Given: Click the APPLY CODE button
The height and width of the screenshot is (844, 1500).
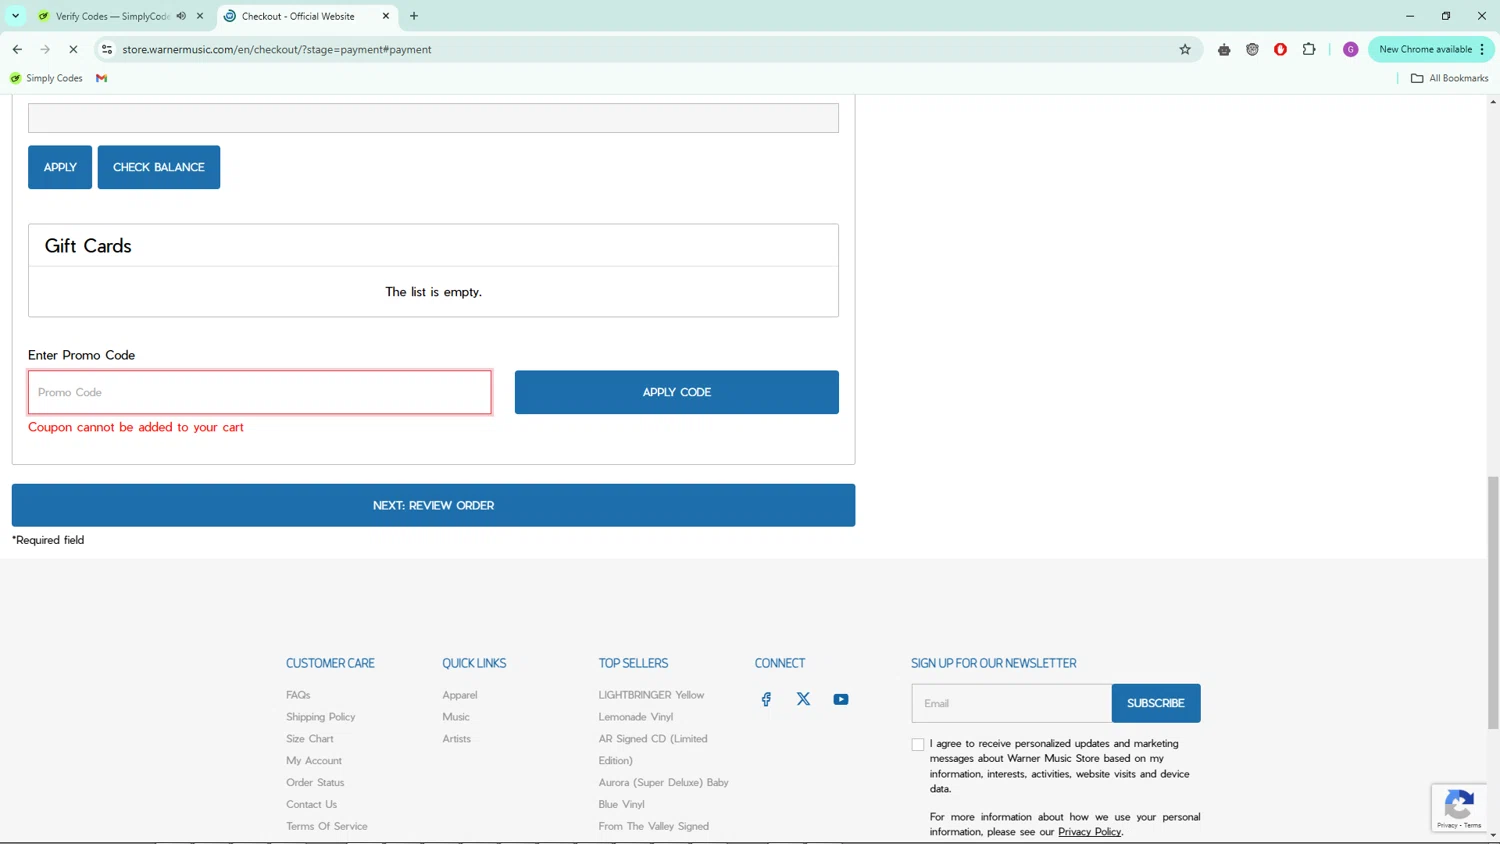Looking at the screenshot, I should click(x=677, y=392).
